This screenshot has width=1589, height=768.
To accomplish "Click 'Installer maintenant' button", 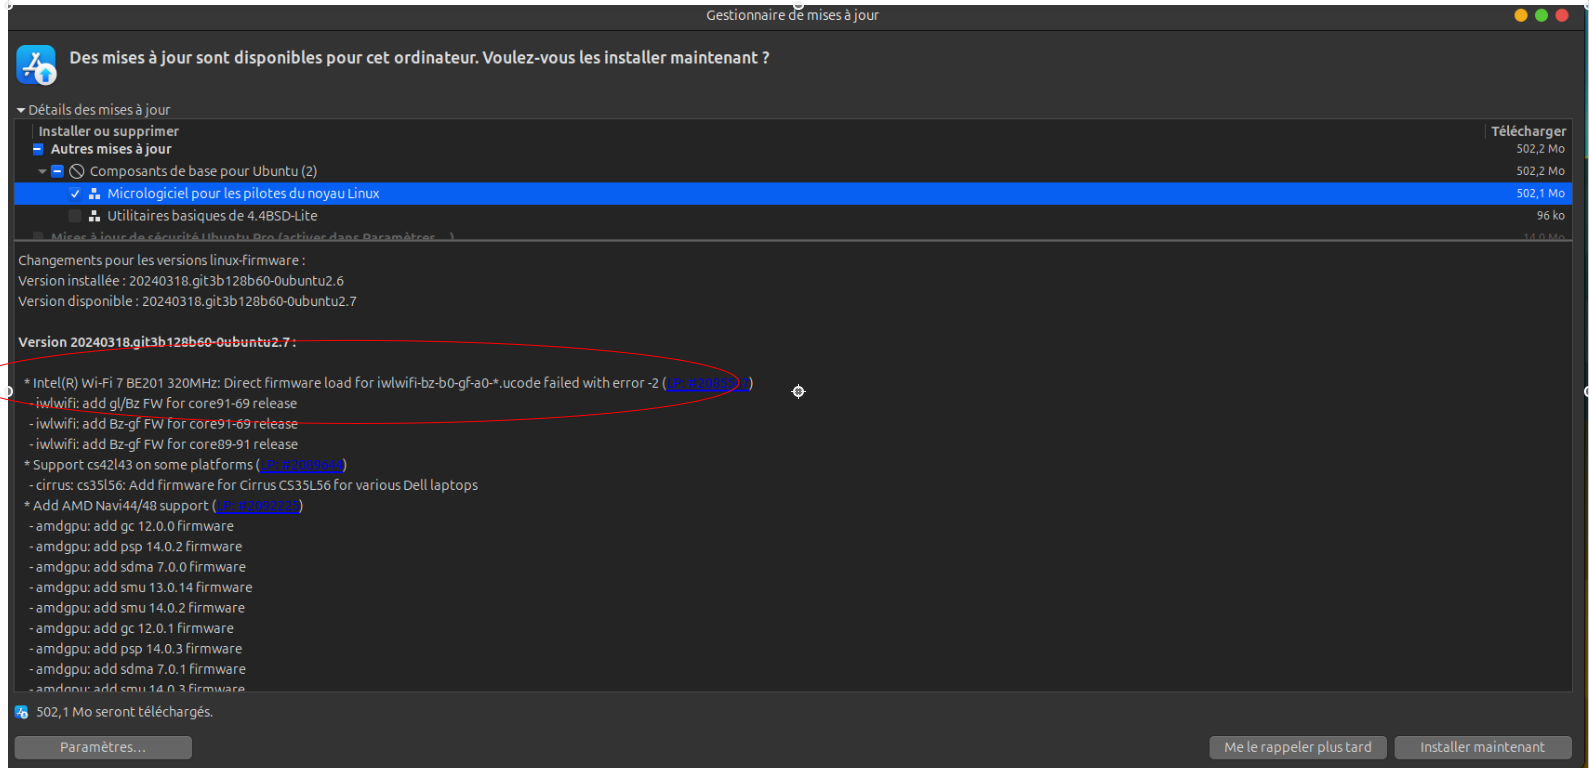I will click(1482, 747).
